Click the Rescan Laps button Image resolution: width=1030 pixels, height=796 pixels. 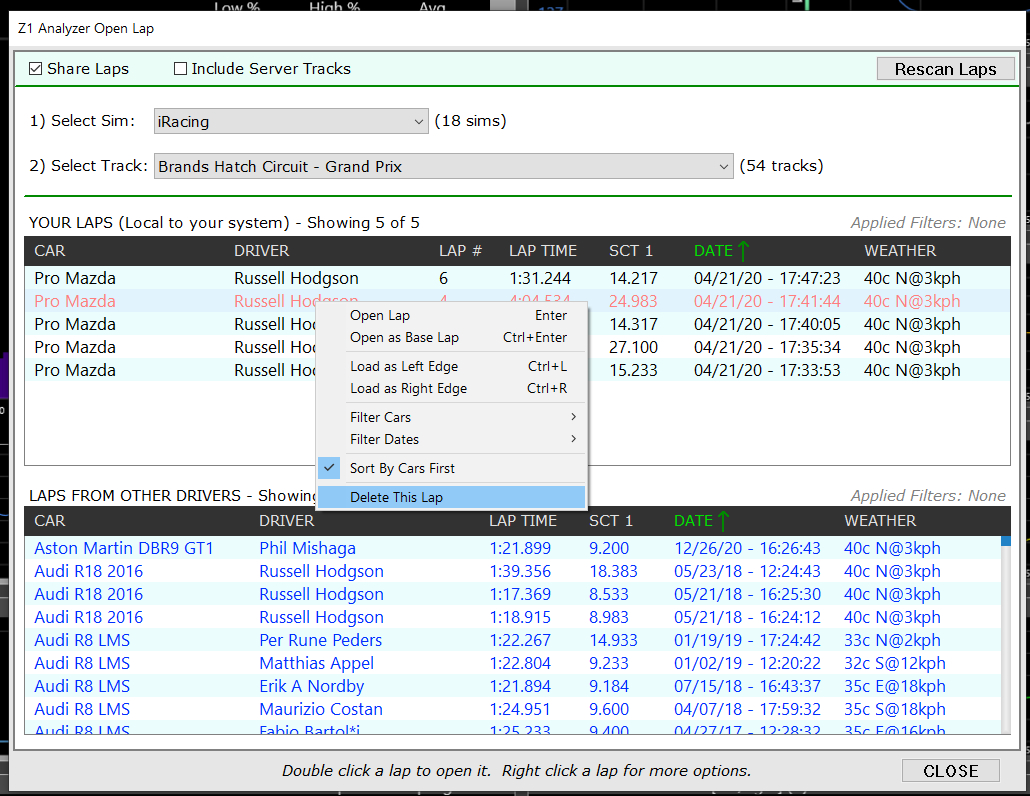[945, 69]
